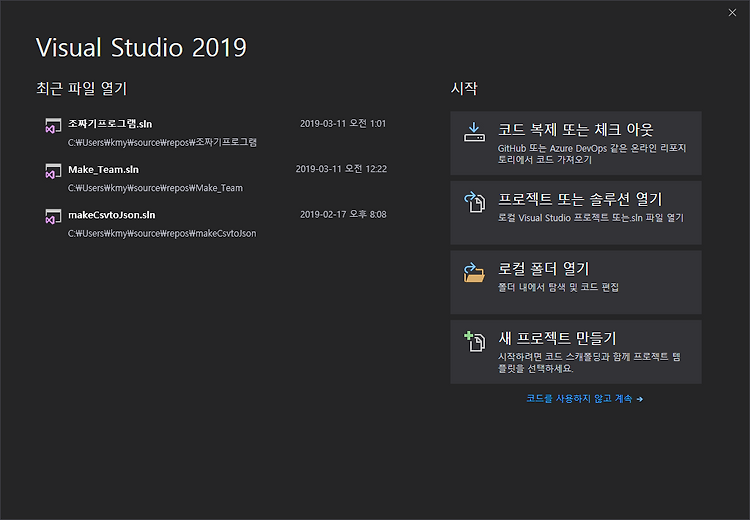750x520 pixels.
Task: Click the date 2019-03-11 오전 12:22
Action: (x=341, y=169)
